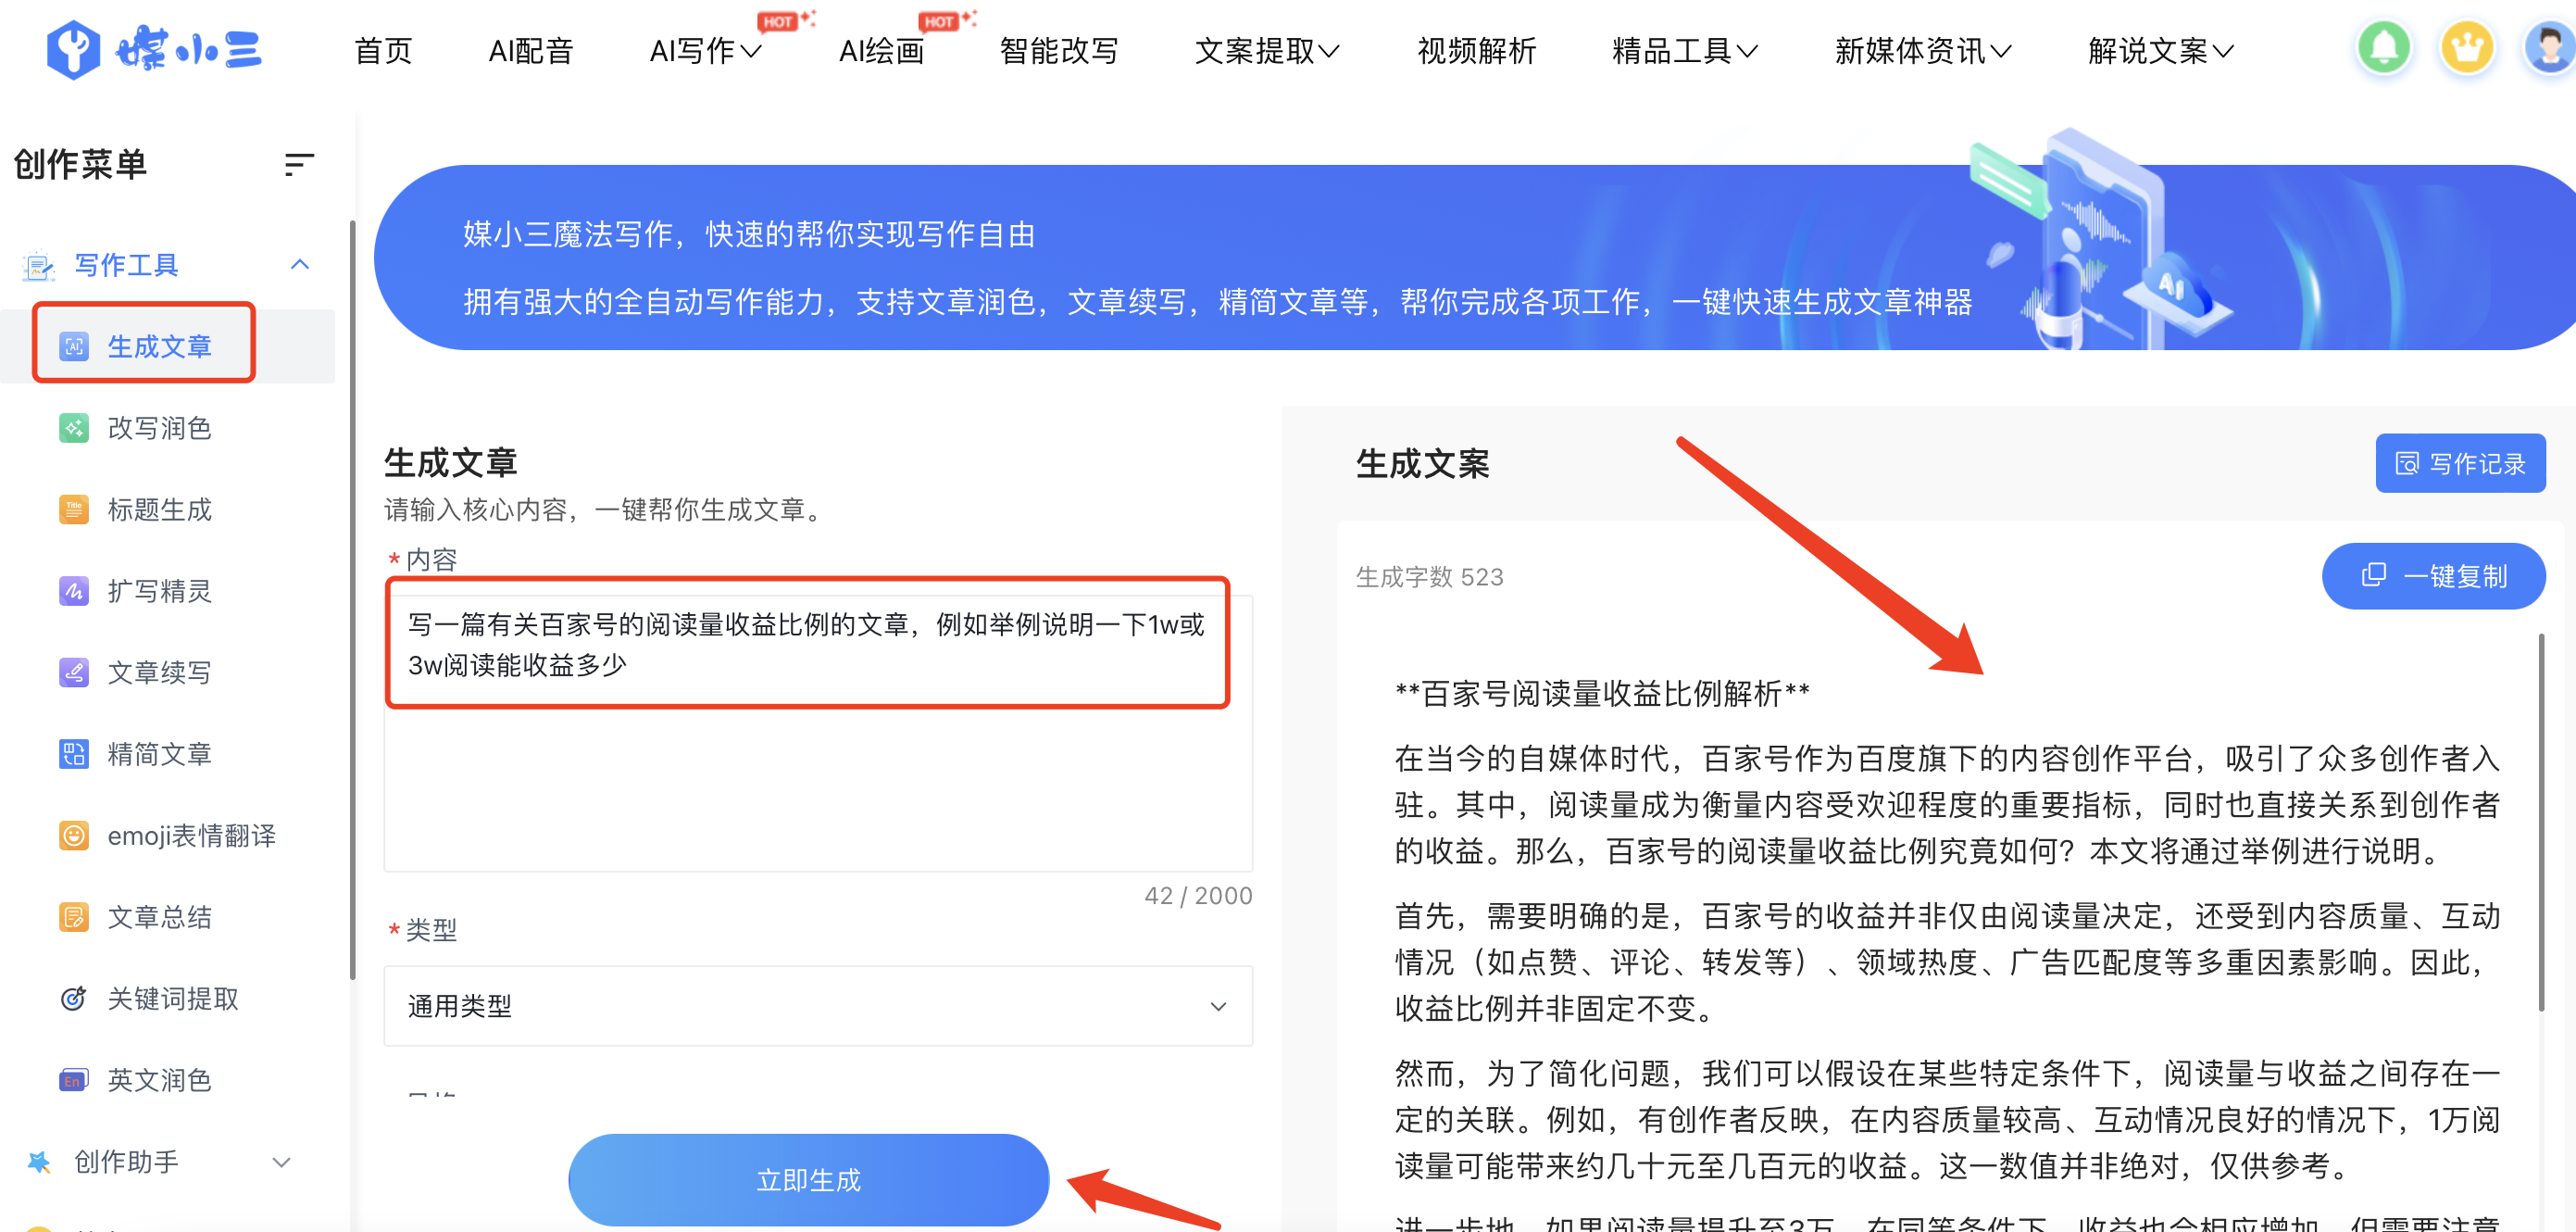Screen dimensions: 2576x1232
Task: Open the user avatar profile icon
Action: (2549, 47)
